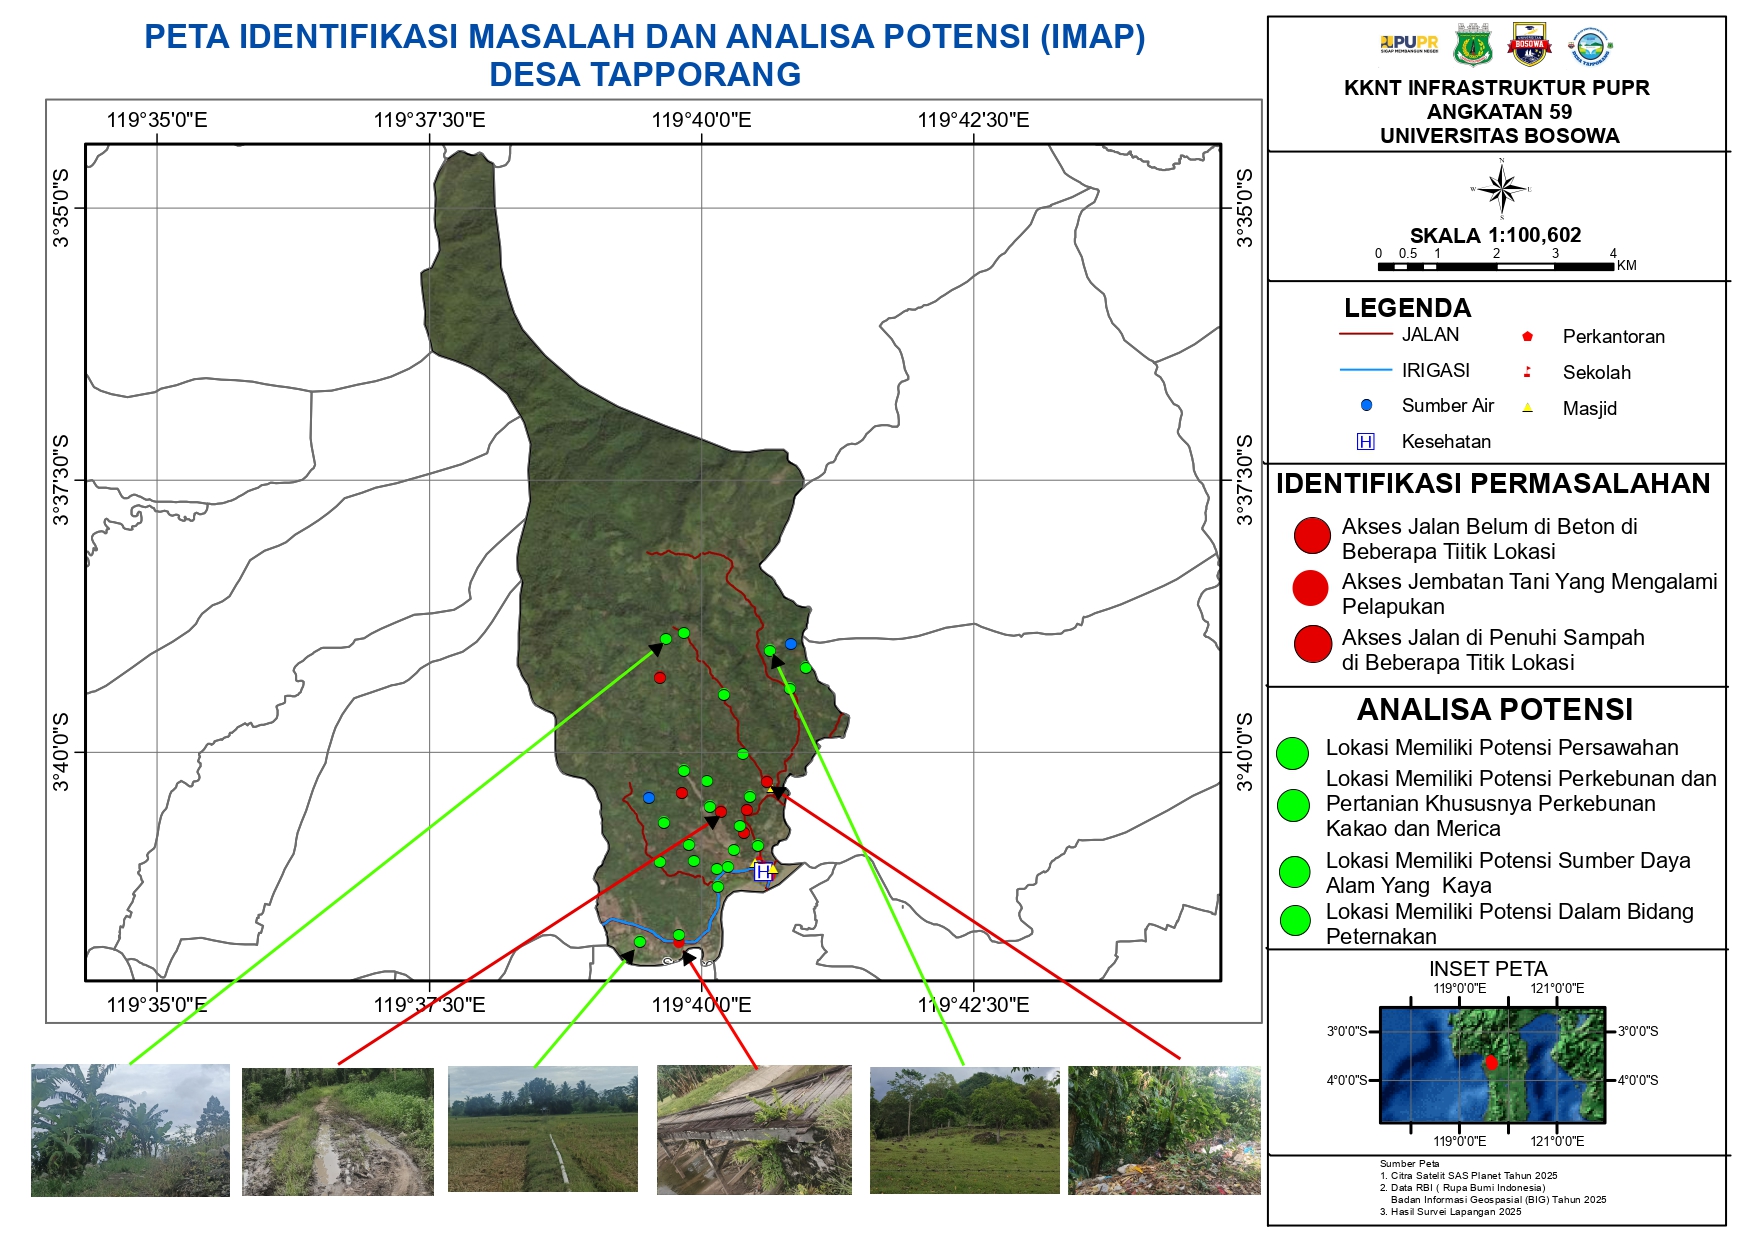
Task: Click the compass rose above the scale
Action: tap(1501, 187)
